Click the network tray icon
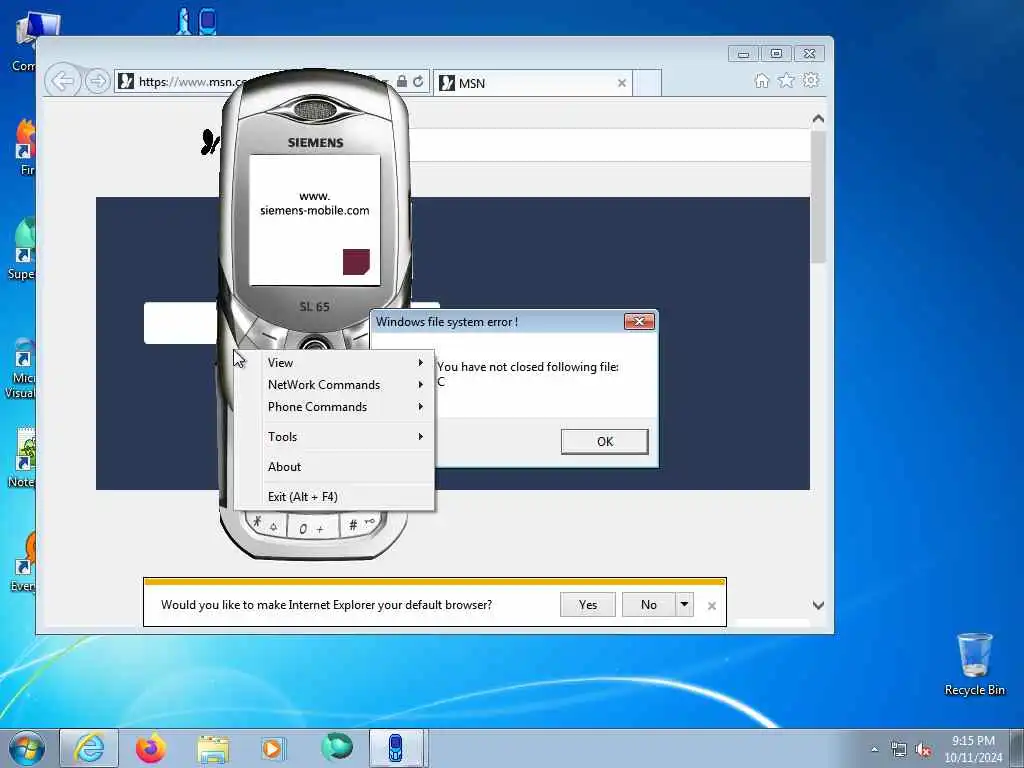Screen dimensions: 1024x768 (x=899, y=750)
